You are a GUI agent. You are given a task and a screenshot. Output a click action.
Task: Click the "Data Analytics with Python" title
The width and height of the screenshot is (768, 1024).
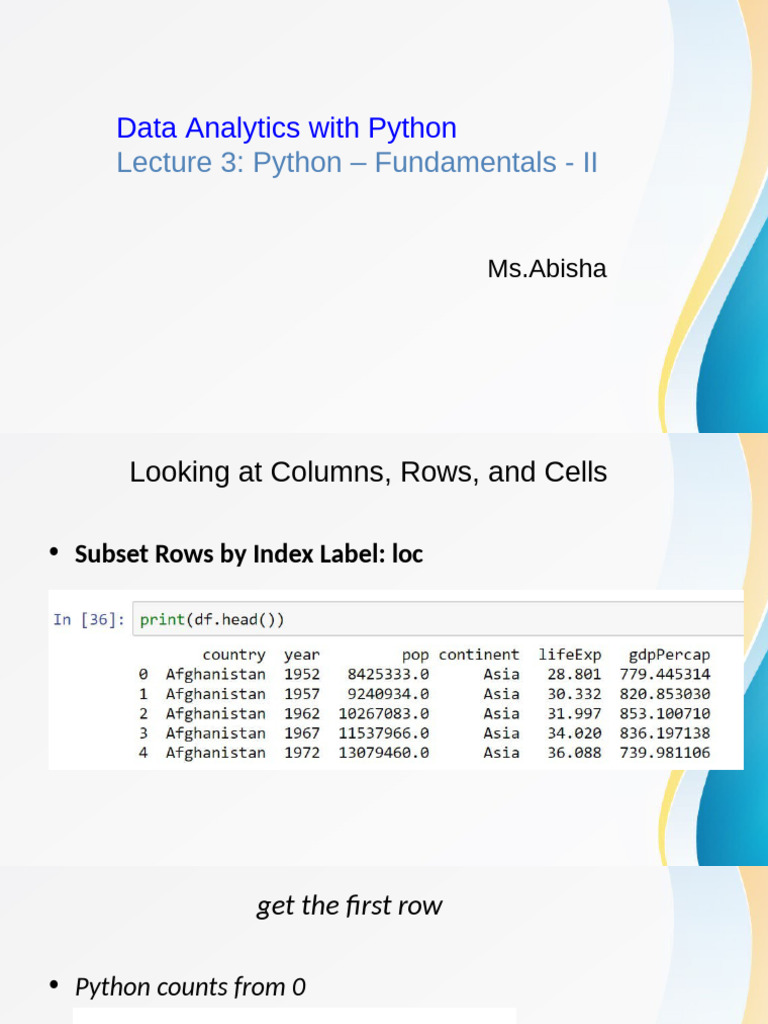(286, 128)
